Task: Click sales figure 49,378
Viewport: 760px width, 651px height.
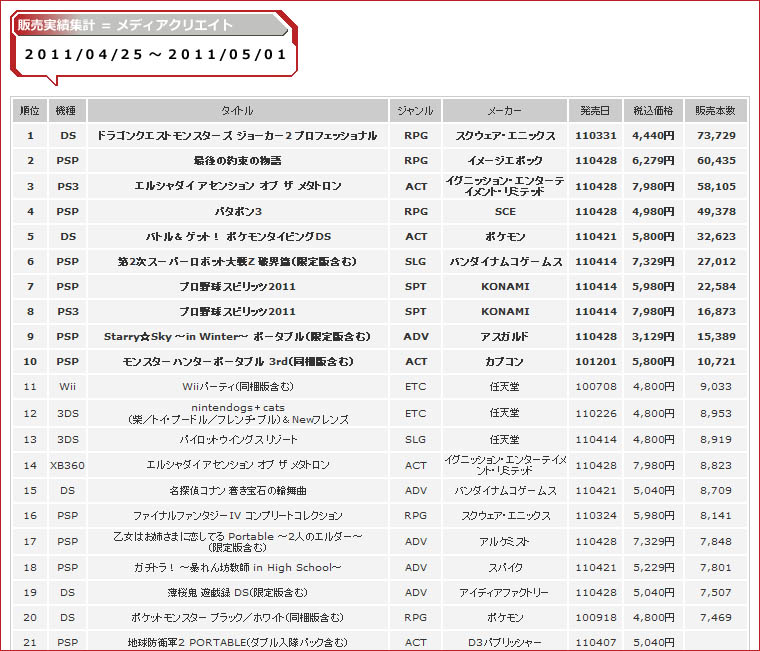Action: [716, 211]
